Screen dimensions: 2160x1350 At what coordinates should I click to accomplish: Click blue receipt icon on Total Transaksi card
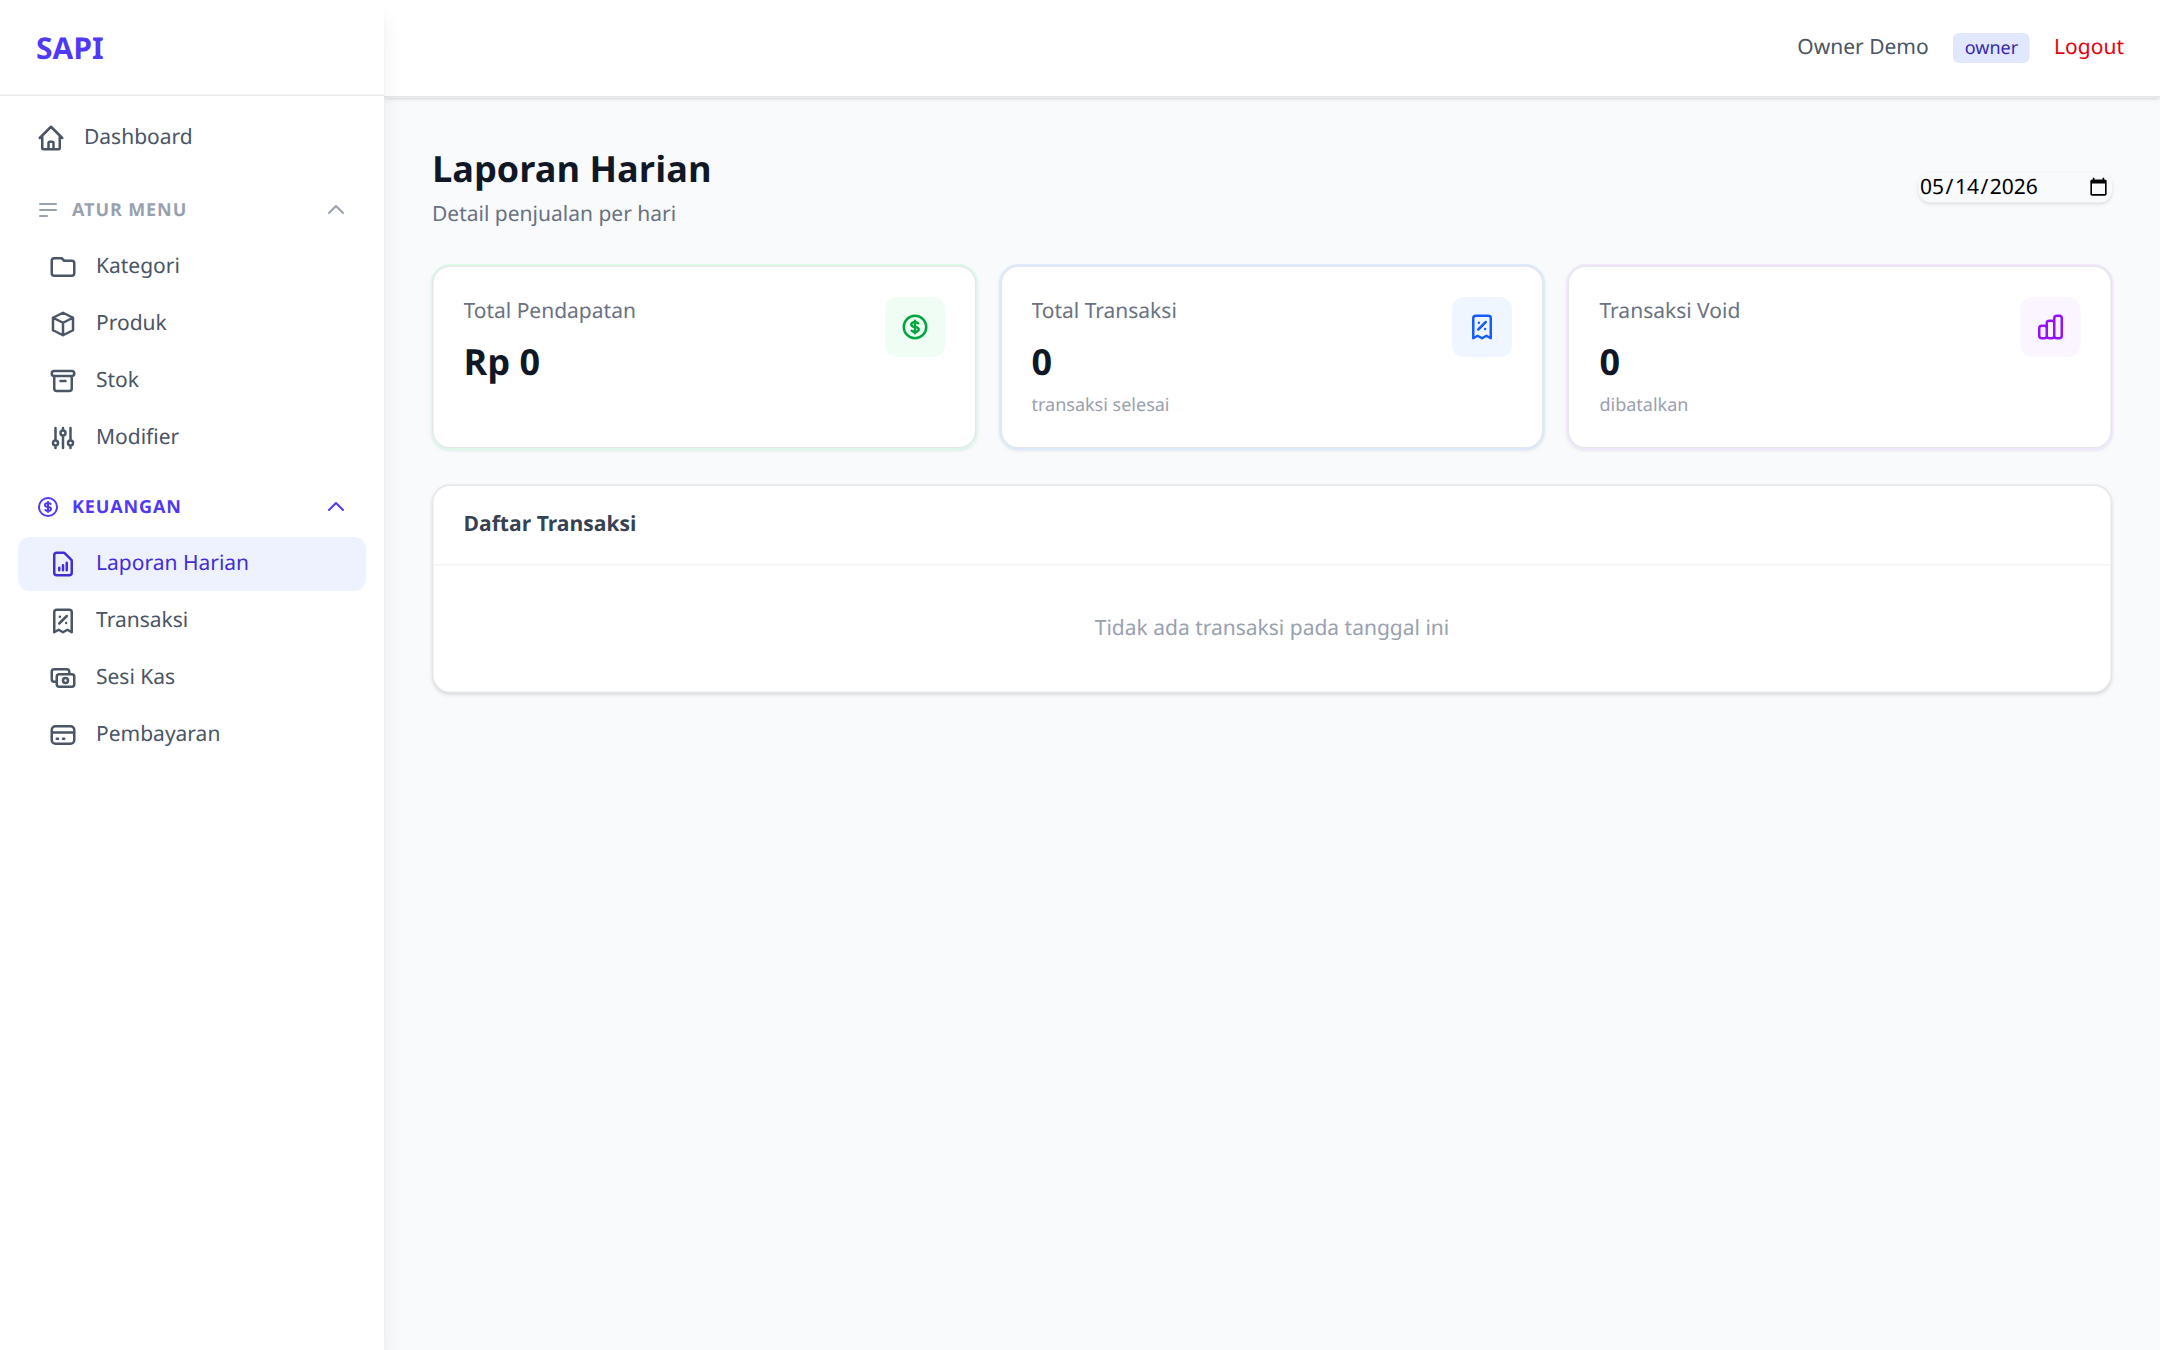coord(1482,327)
